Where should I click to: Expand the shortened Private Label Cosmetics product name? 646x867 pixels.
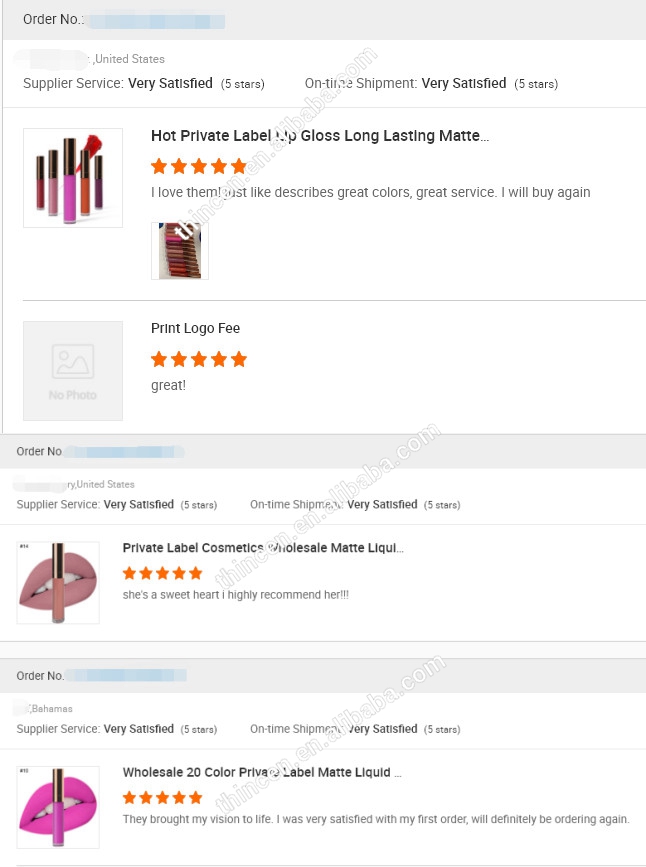(263, 548)
